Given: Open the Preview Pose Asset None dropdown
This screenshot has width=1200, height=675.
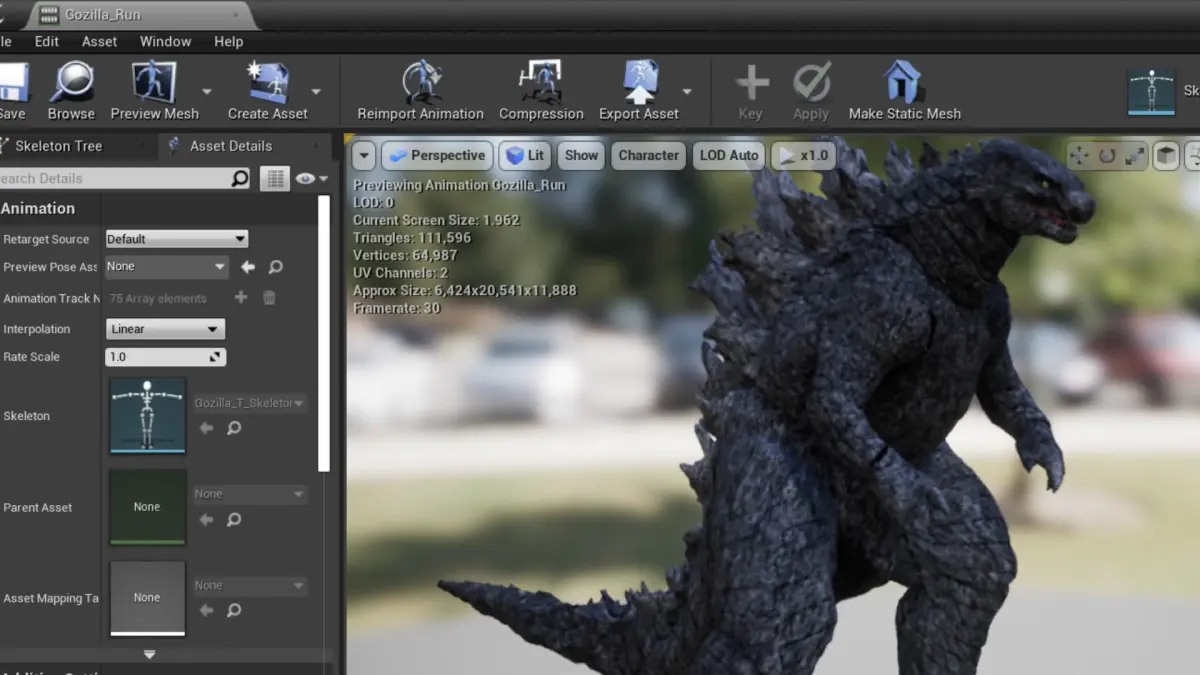Looking at the screenshot, I should click(x=167, y=267).
